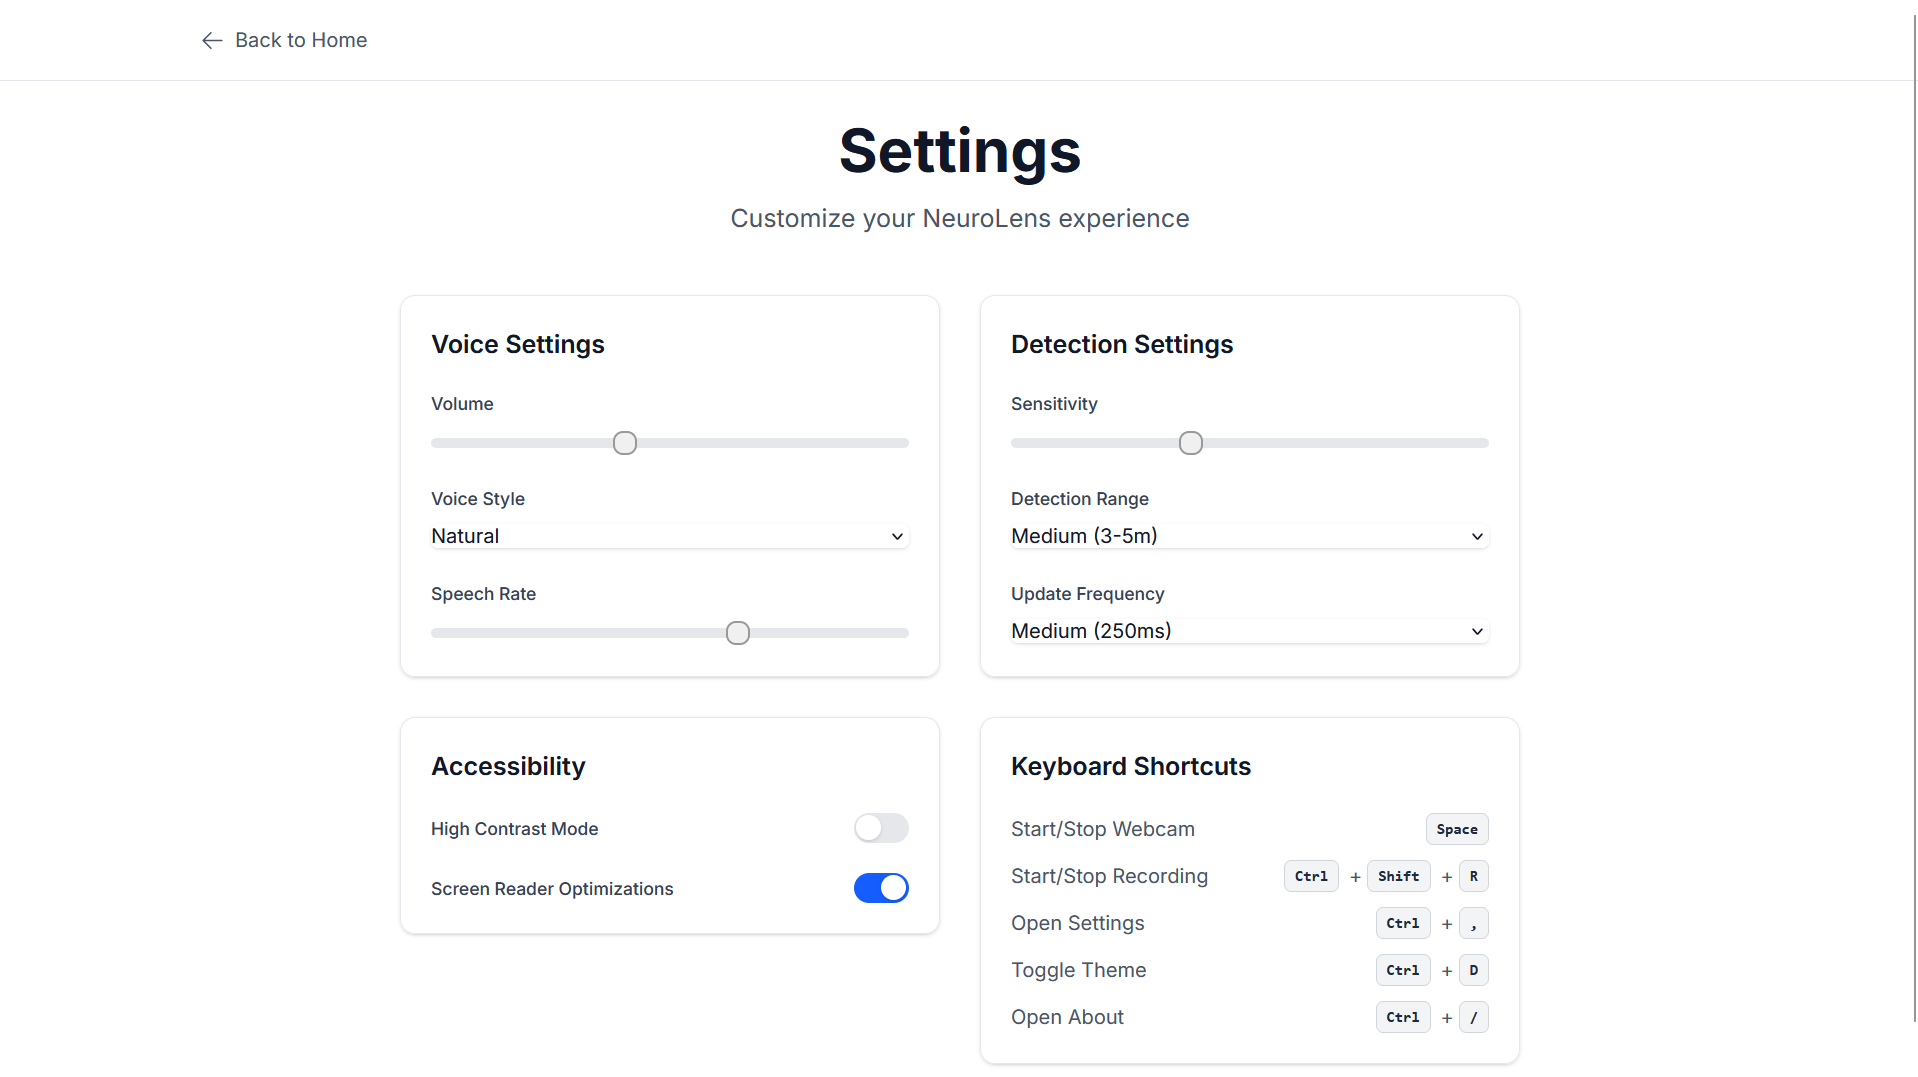Click the slash key badge
The height and width of the screenshot is (1077, 1918).
click(x=1473, y=1017)
